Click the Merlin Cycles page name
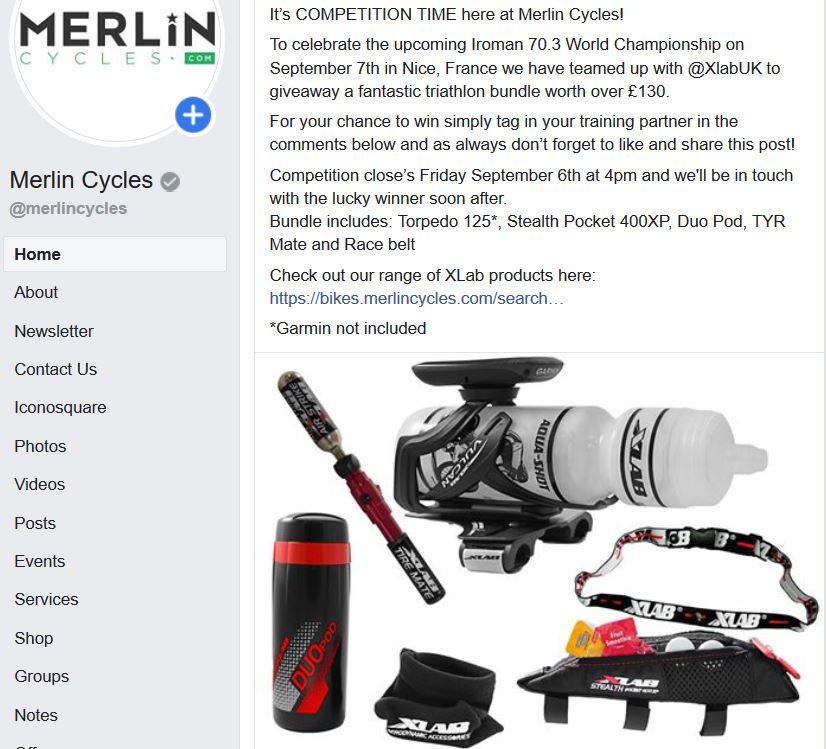Viewport: 826px width, 749px height. click(x=81, y=180)
